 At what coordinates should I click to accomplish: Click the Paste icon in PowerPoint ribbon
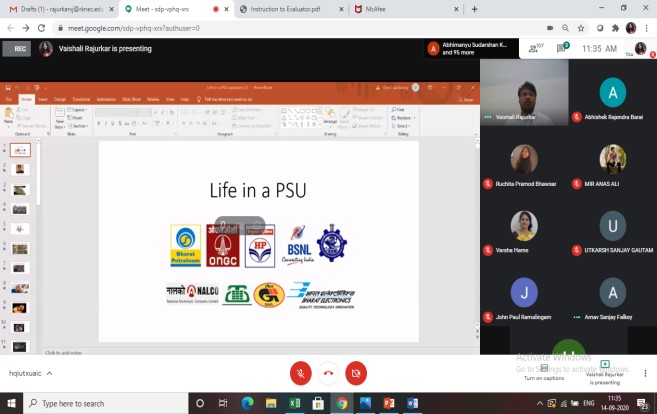coord(8,115)
